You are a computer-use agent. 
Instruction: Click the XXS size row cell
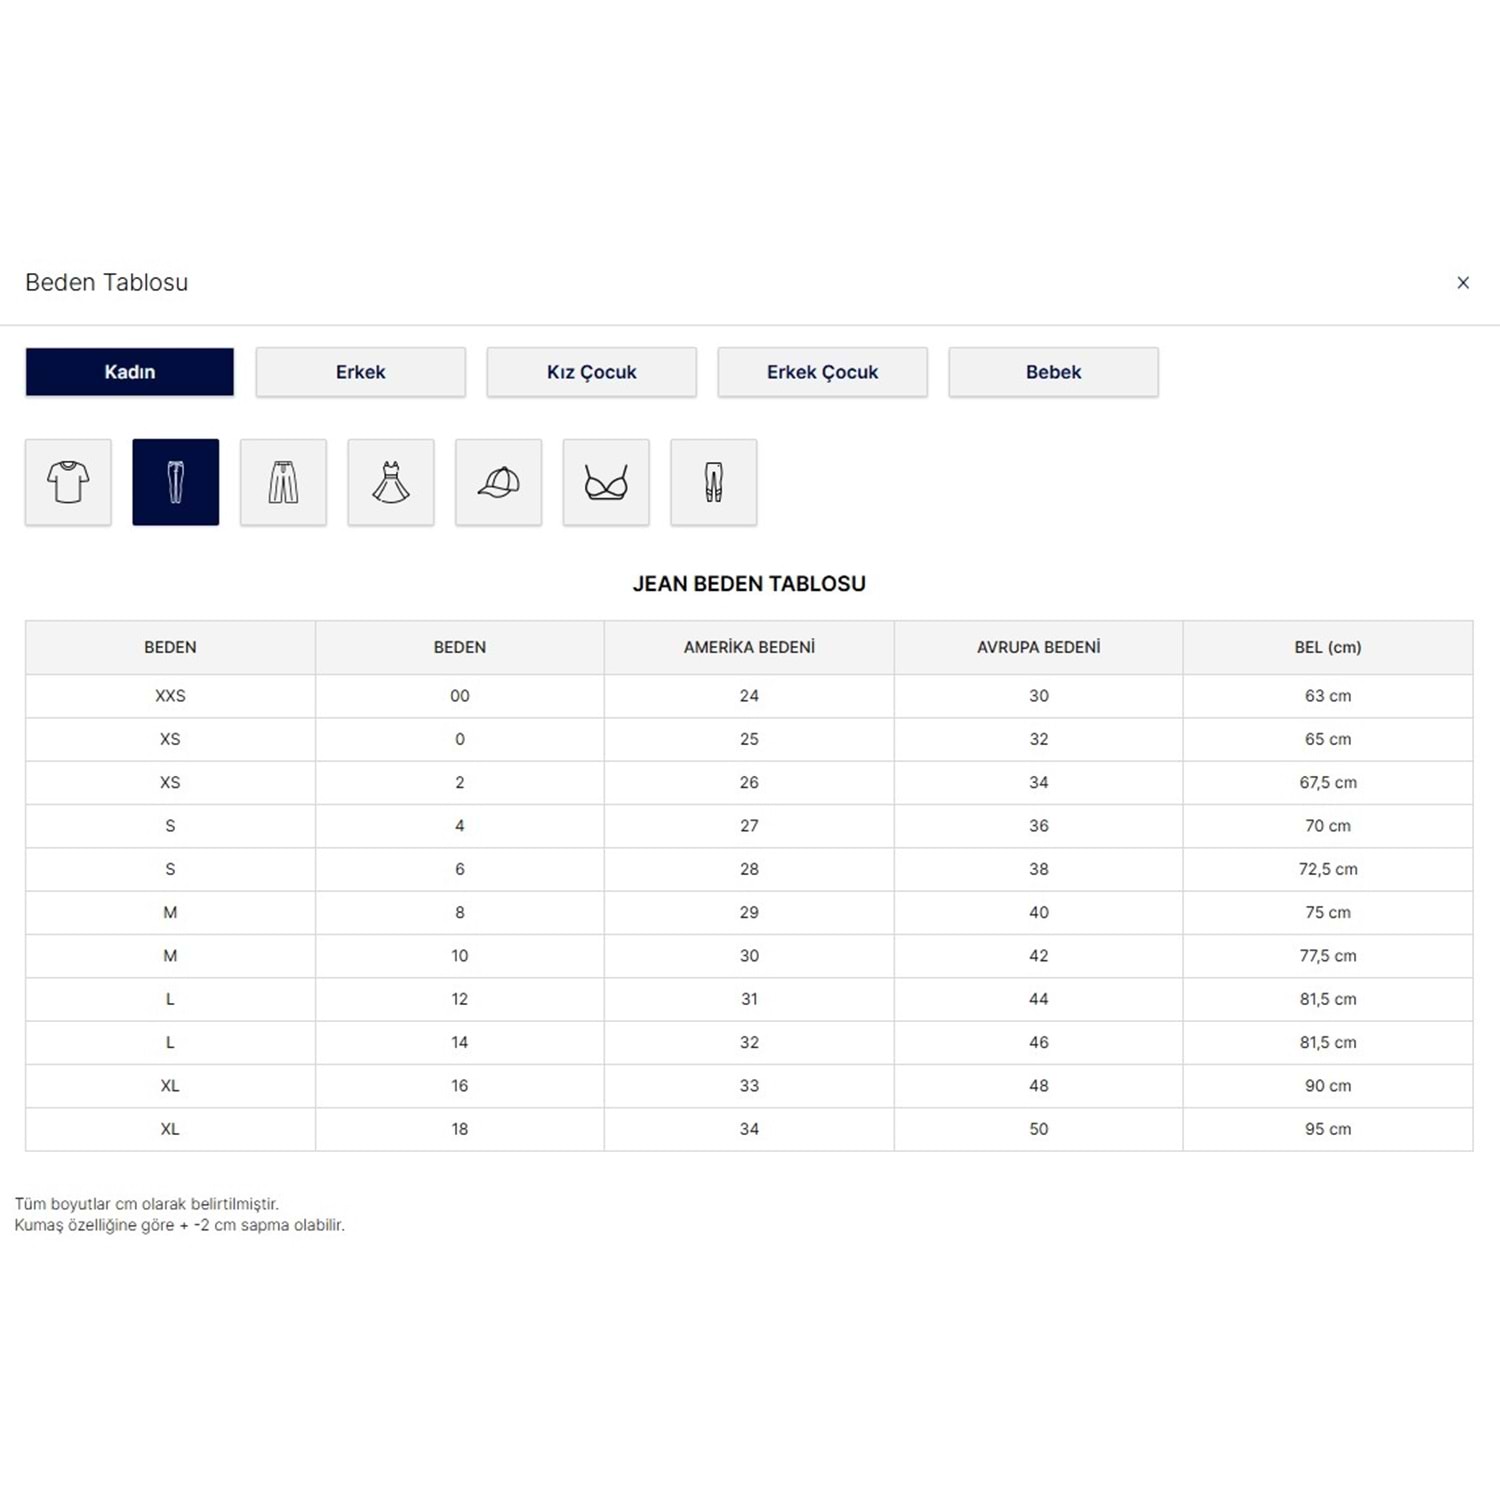(x=170, y=696)
